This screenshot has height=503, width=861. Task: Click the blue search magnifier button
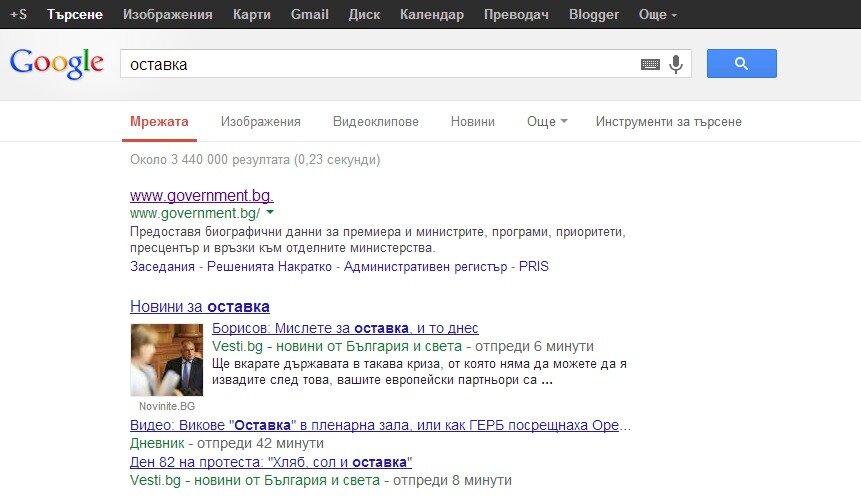(x=741, y=64)
